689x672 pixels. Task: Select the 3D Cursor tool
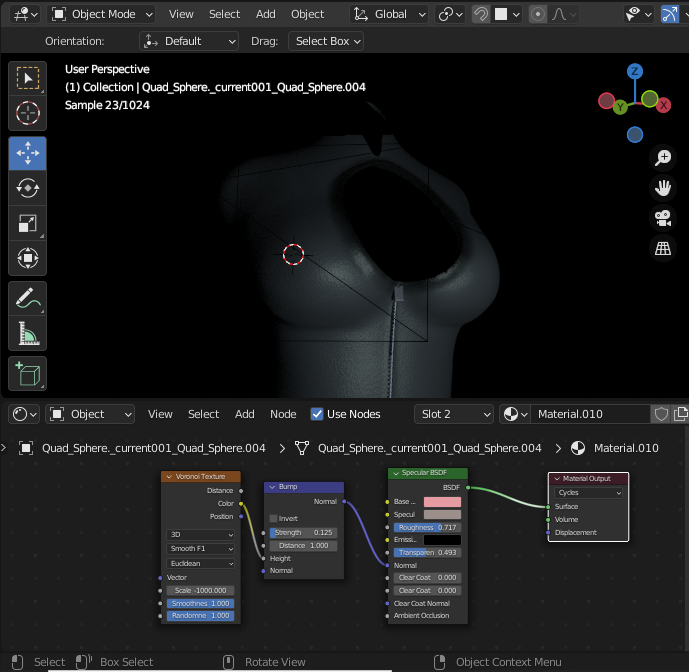tap(28, 113)
